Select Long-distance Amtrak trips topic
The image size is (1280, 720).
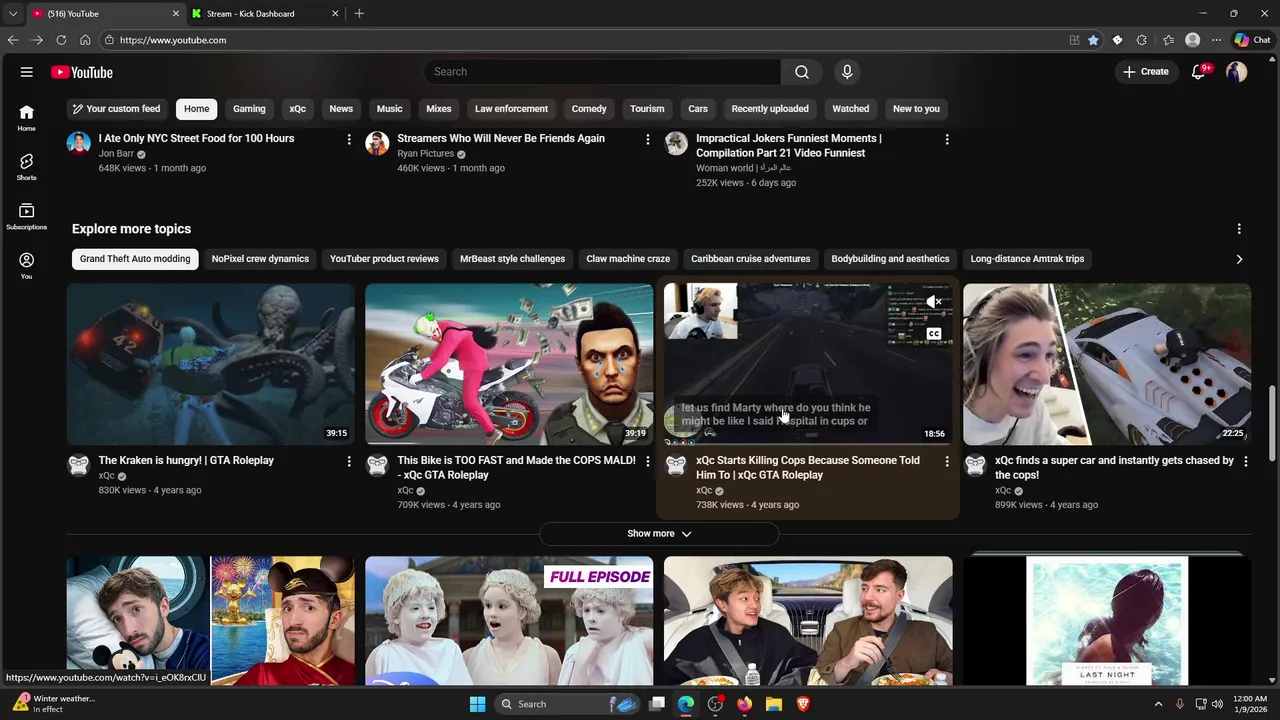click(1027, 259)
